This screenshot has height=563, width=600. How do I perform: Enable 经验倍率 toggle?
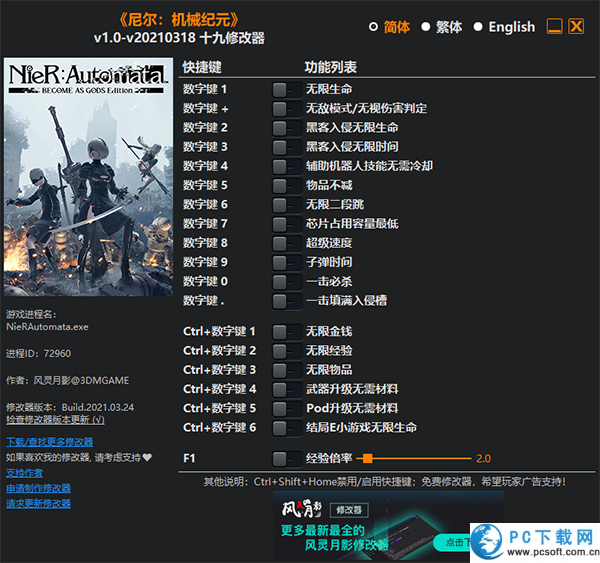pos(287,458)
